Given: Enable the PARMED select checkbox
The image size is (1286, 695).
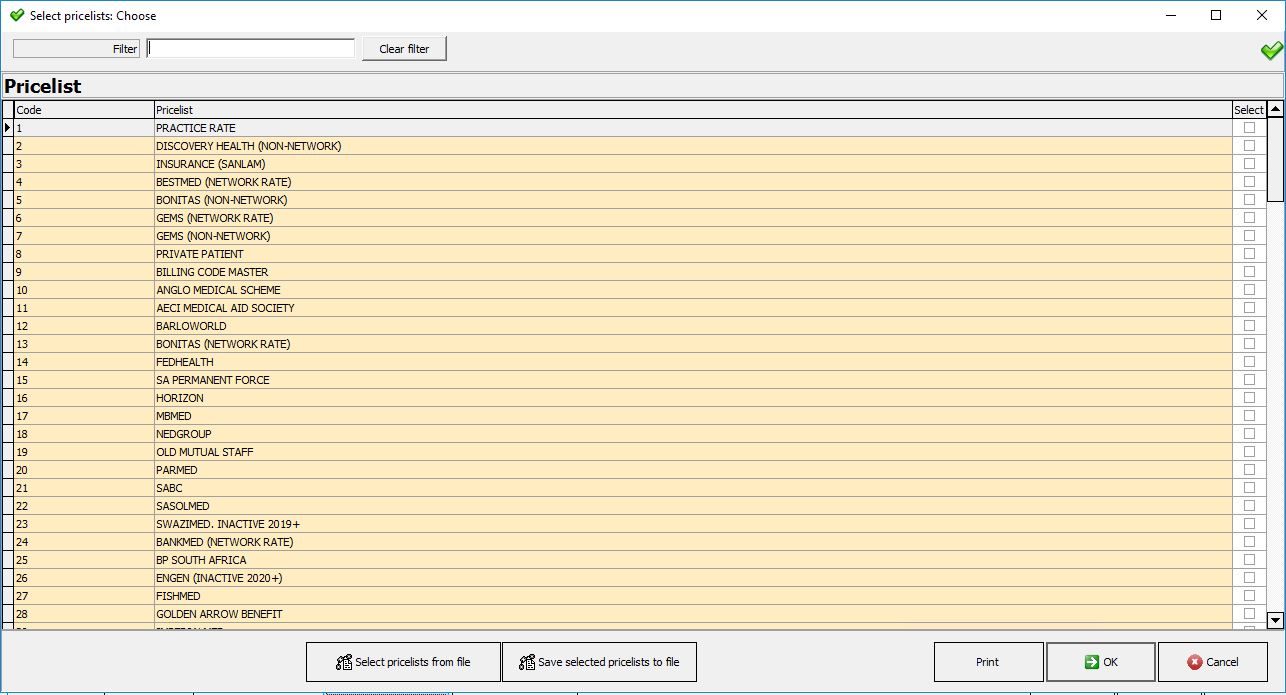Looking at the screenshot, I should [1249, 470].
